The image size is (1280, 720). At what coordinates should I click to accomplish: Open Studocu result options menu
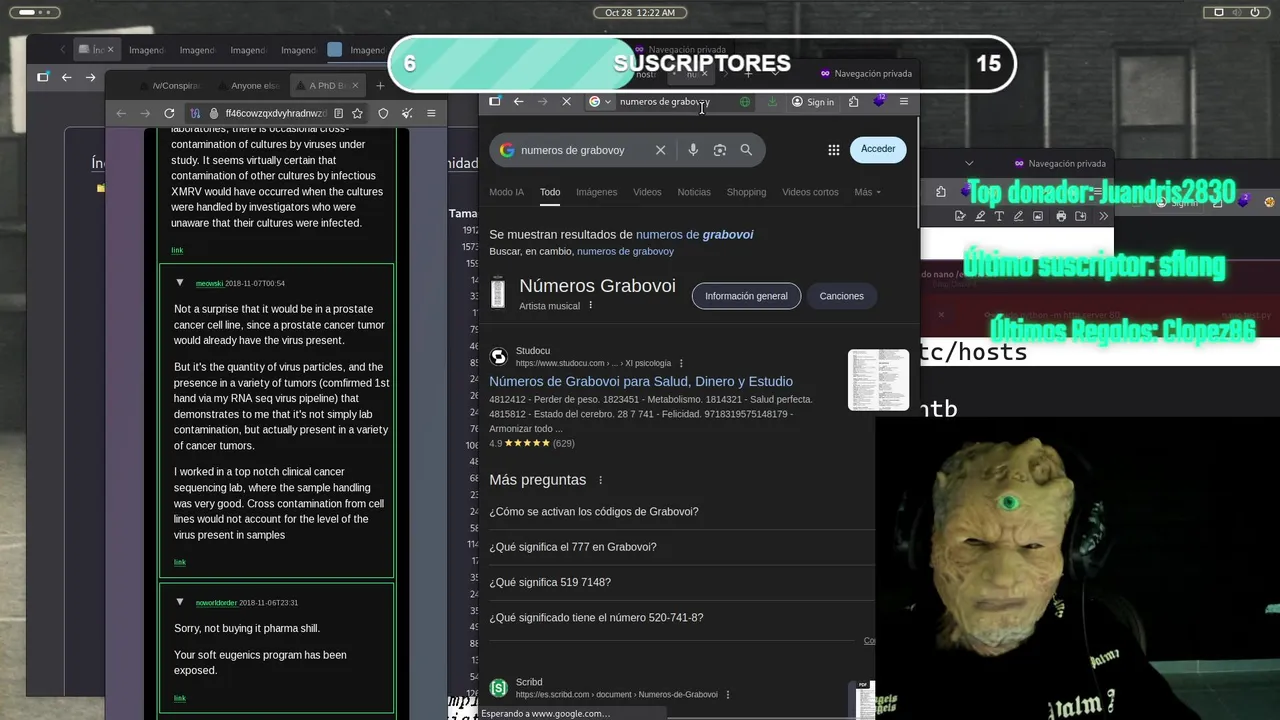[x=681, y=363]
